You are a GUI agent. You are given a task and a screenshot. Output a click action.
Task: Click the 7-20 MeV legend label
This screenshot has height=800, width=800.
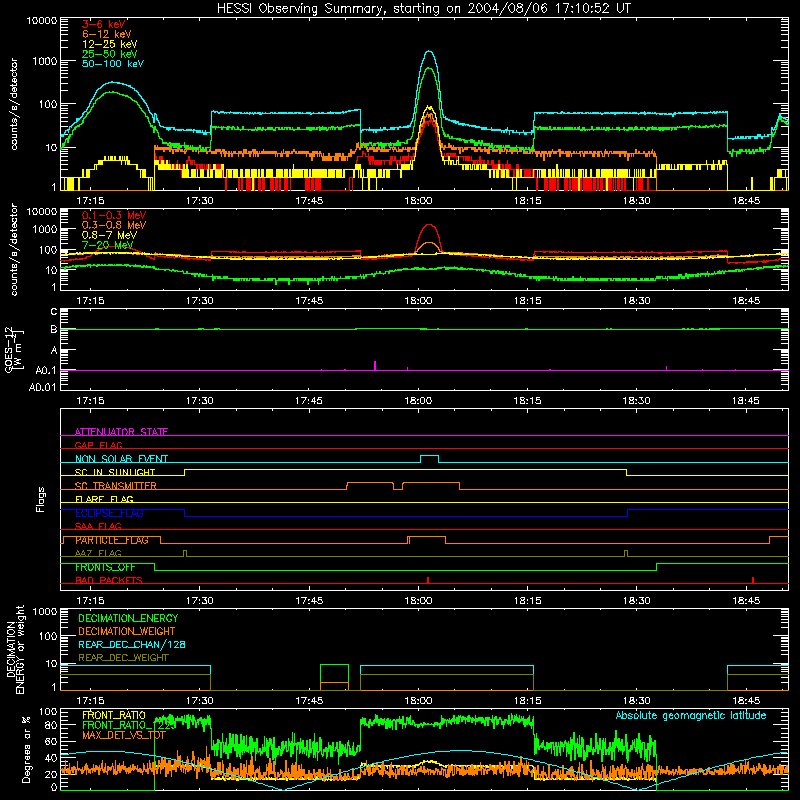pos(108,245)
